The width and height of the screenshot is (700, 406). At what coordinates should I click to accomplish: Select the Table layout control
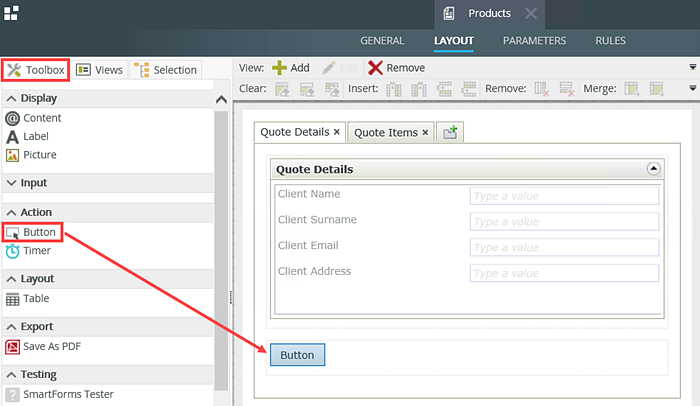pyautogui.click(x=36, y=299)
